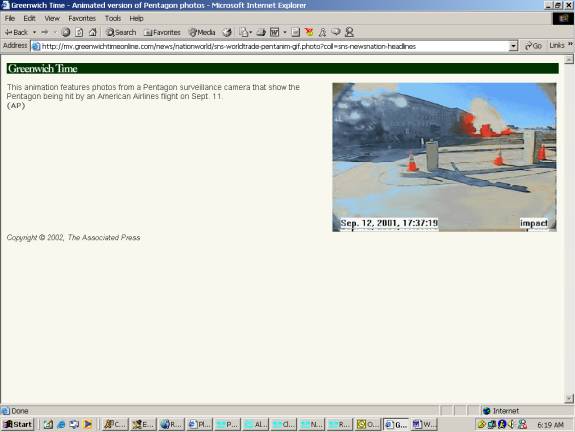This screenshot has height=432, width=575.
Task: Switch to the 'P...' taskbar window
Action: click(x=227, y=424)
